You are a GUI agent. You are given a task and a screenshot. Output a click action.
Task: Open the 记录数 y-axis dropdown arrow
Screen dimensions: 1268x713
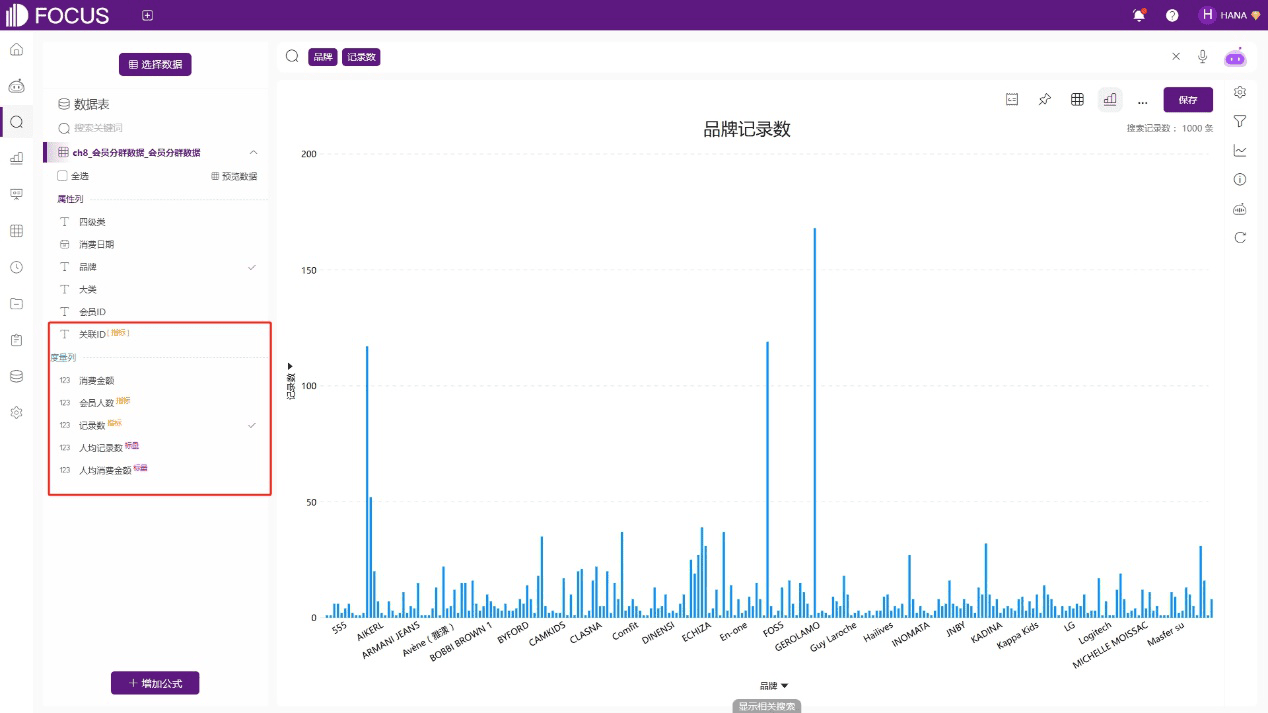point(291,367)
